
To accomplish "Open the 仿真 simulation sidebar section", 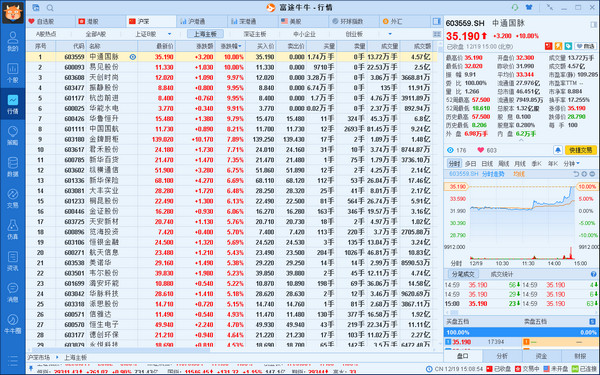I will [13, 230].
